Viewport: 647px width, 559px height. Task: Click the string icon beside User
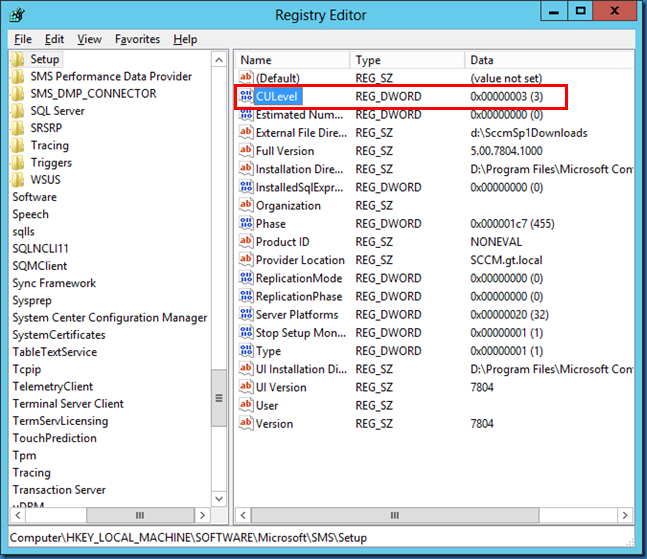246,405
